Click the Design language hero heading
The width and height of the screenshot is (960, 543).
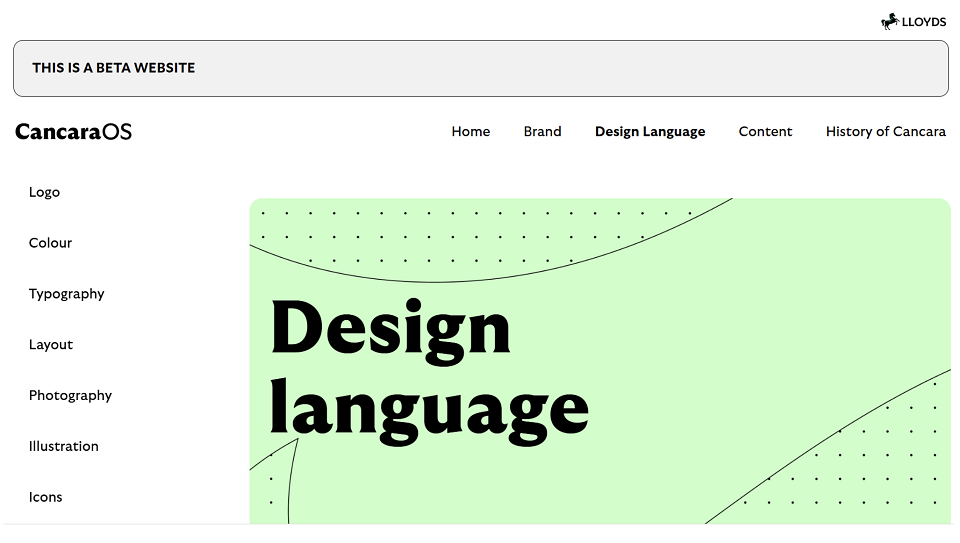[x=429, y=370]
